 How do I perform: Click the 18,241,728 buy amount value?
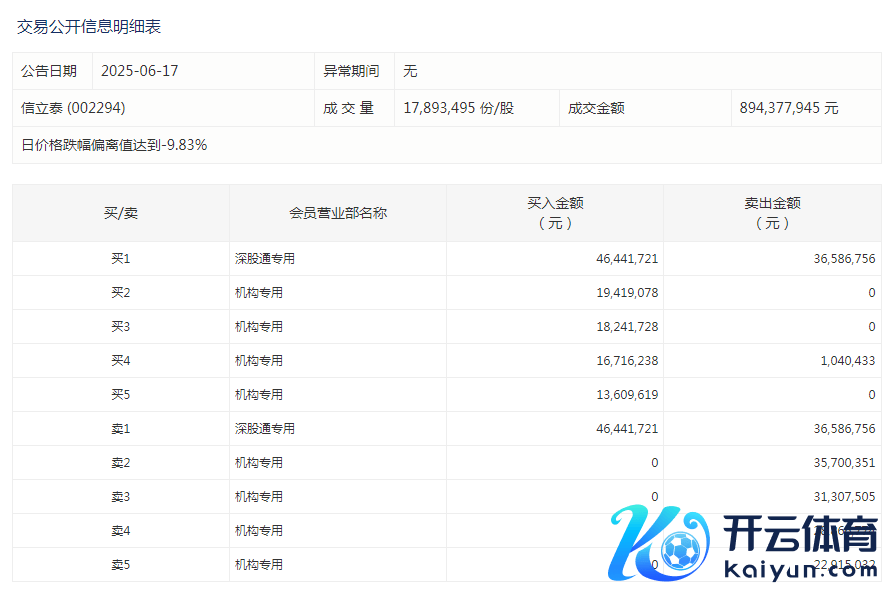(x=627, y=327)
